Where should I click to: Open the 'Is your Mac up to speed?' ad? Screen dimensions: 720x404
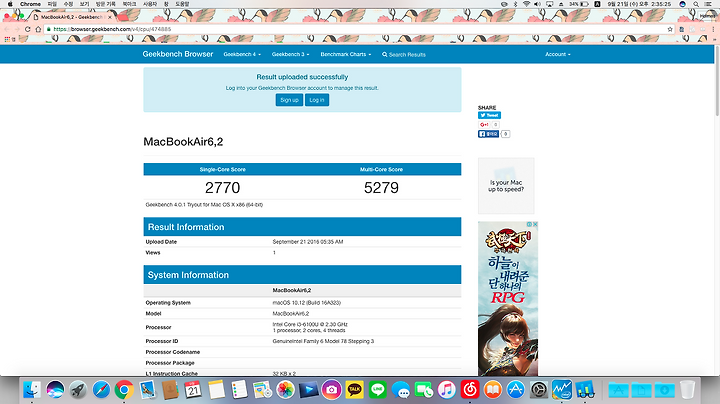click(506, 186)
